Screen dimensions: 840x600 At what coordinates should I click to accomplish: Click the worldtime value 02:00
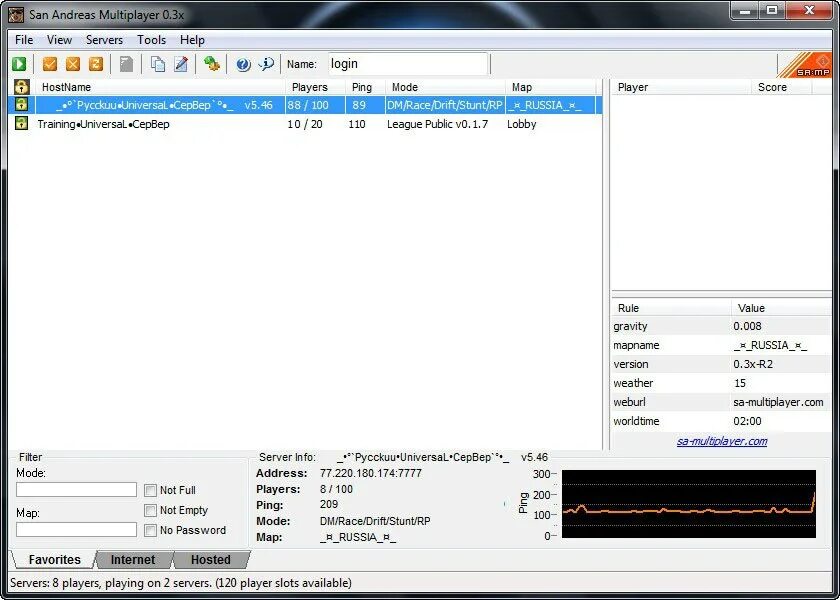747,421
